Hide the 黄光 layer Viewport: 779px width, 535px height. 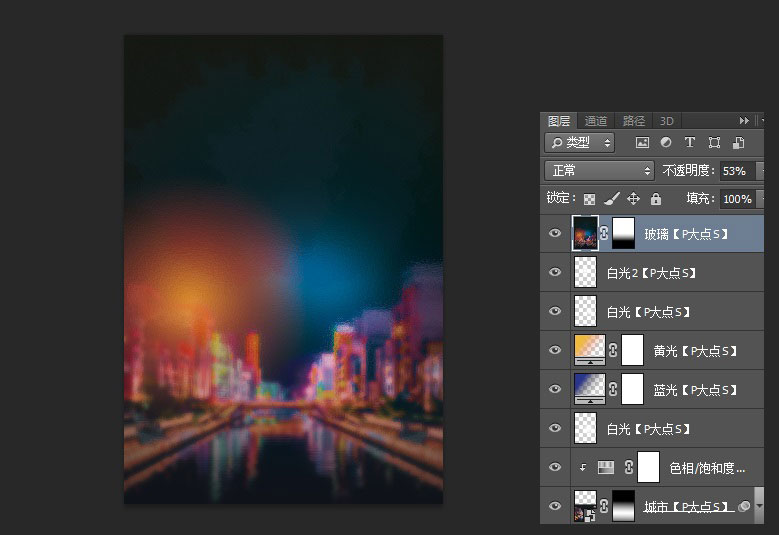[555, 350]
